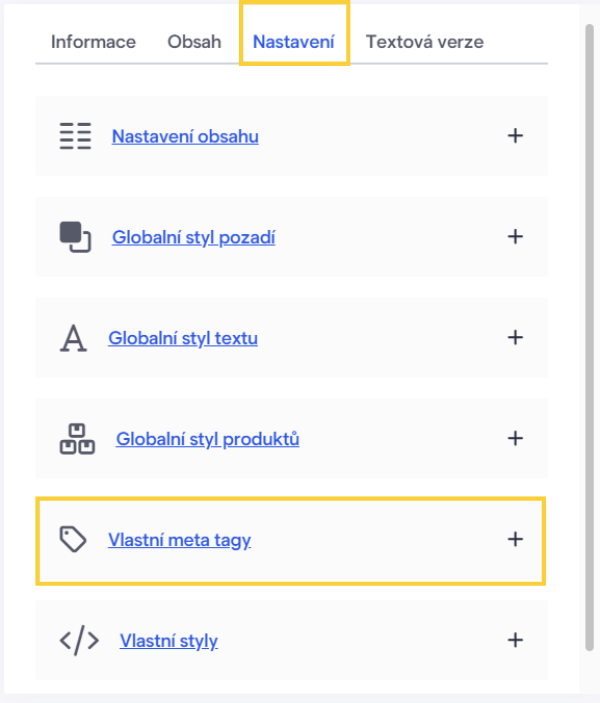Expand Vlastní meta tagy with plus icon

click(515, 540)
